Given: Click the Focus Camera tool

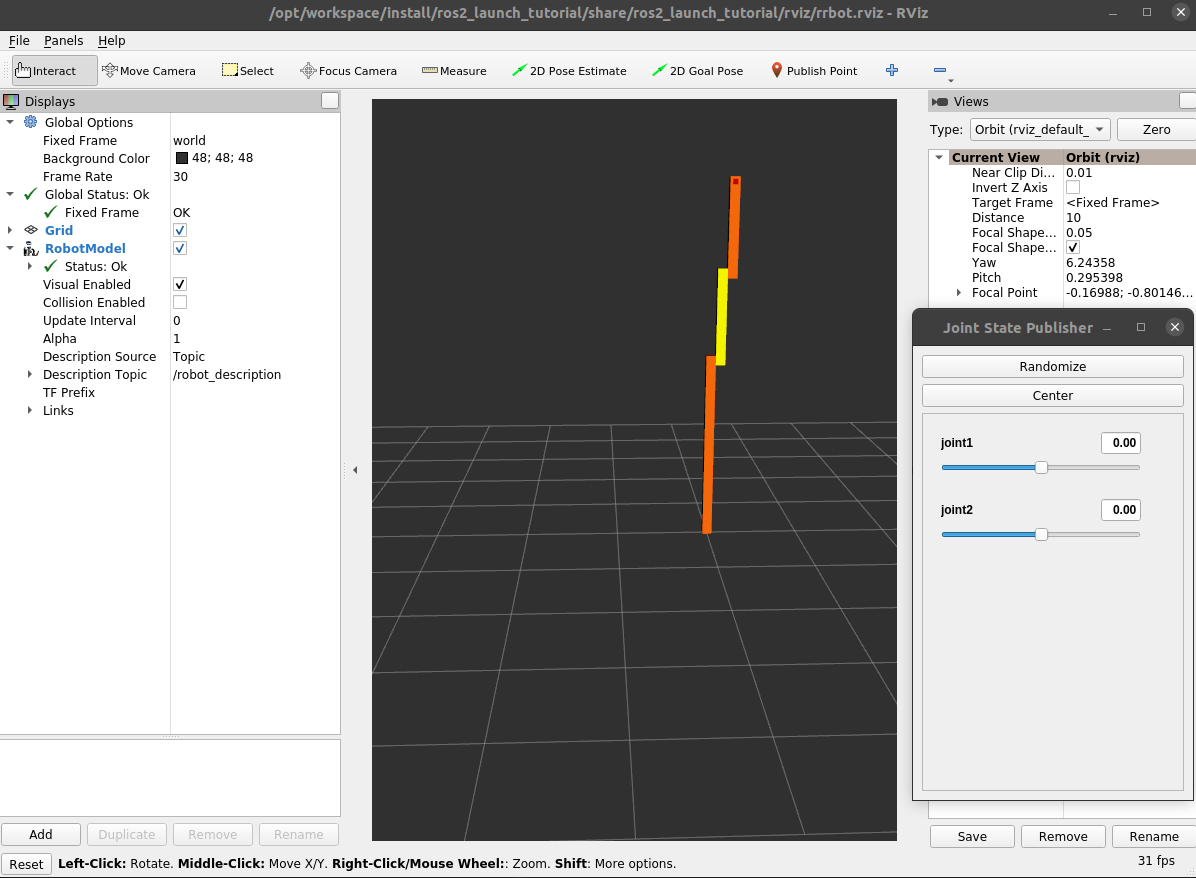Looking at the screenshot, I should [348, 70].
